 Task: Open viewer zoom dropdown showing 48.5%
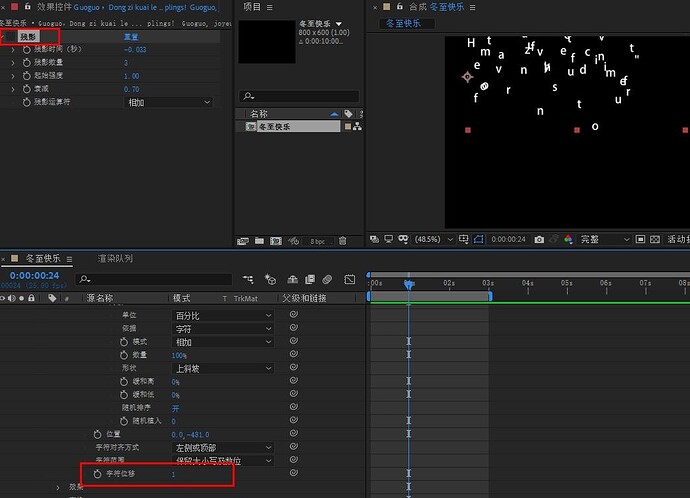pos(433,239)
